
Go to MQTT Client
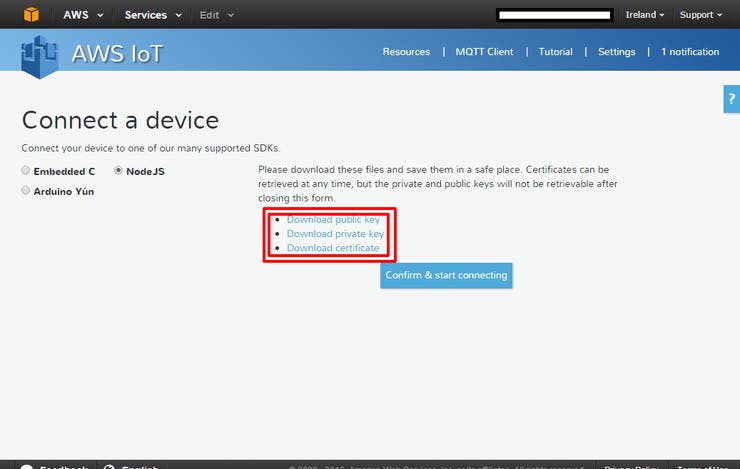(x=484, y=52)
